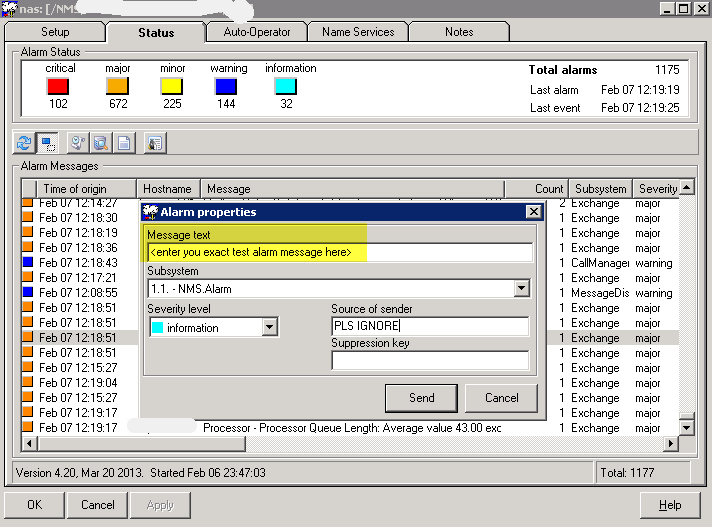Sort by Time of origin column header
Screen dimensions: 712x527
click(x=86, y=188)
